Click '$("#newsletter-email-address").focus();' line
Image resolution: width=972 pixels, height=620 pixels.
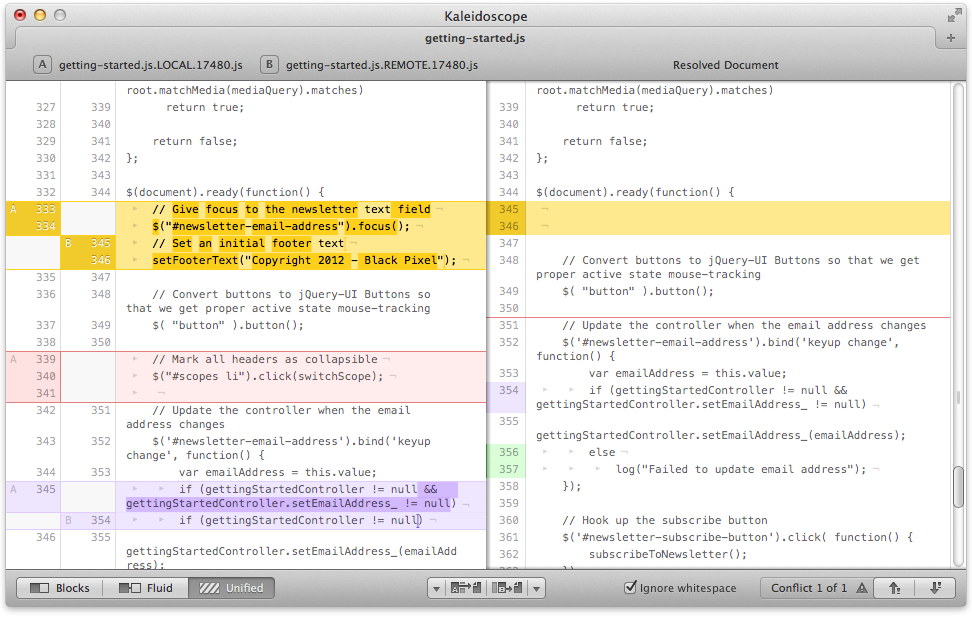click(x=281, y=226)
